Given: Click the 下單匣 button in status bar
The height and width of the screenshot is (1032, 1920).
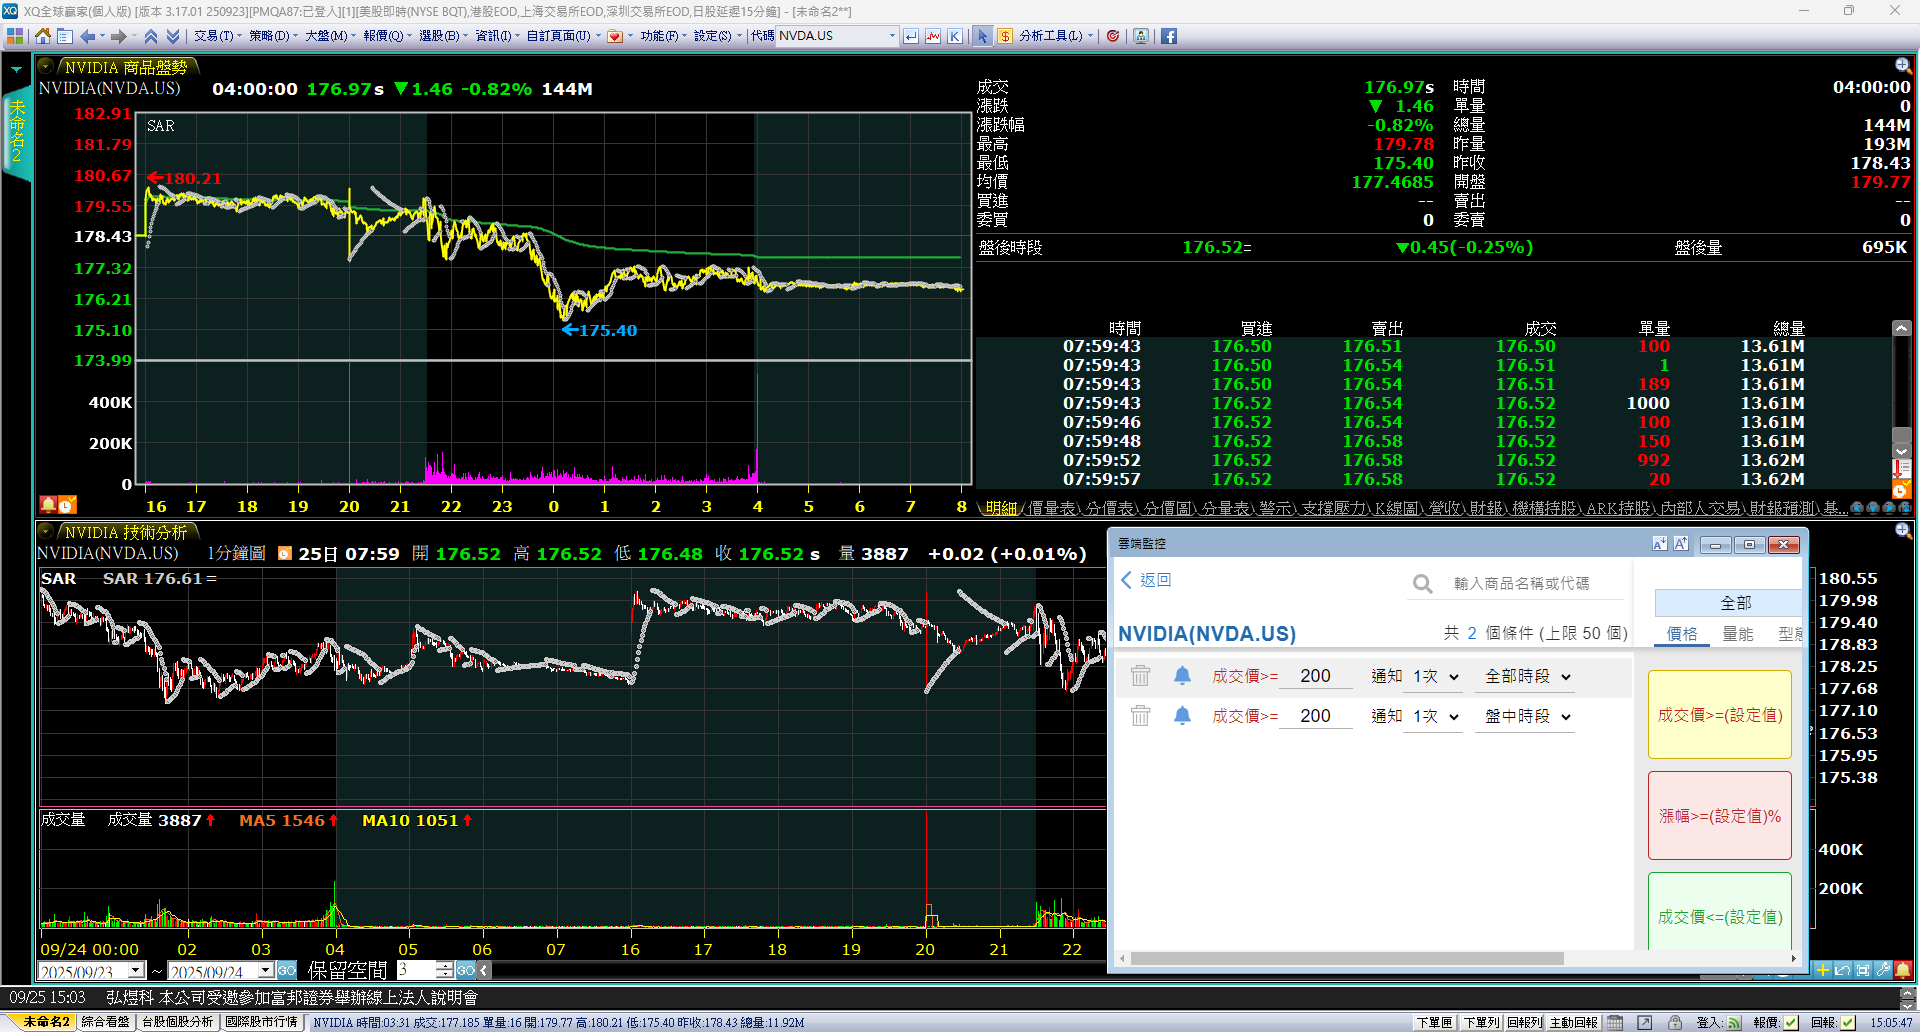Looking at the screenshot, I should [1433, 1022].
